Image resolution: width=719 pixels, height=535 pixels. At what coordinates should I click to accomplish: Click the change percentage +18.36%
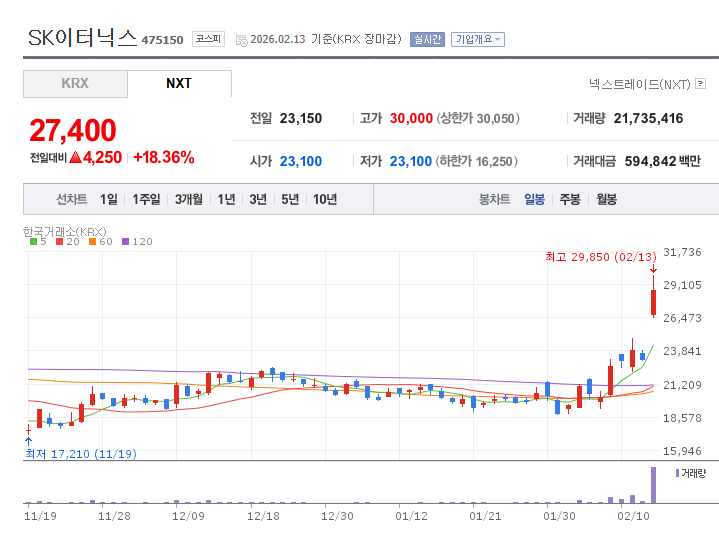click(x=164, y=157)
